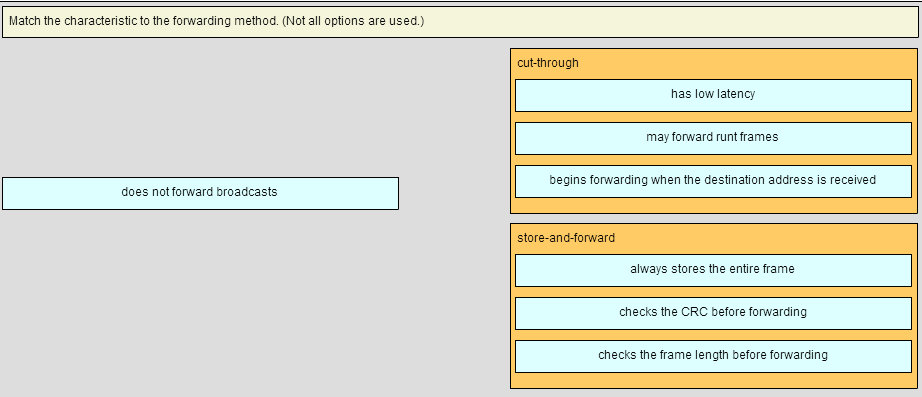
Task: Pick 'begins forwarding when the destination address is received'
Action: [x=713, y=181]
